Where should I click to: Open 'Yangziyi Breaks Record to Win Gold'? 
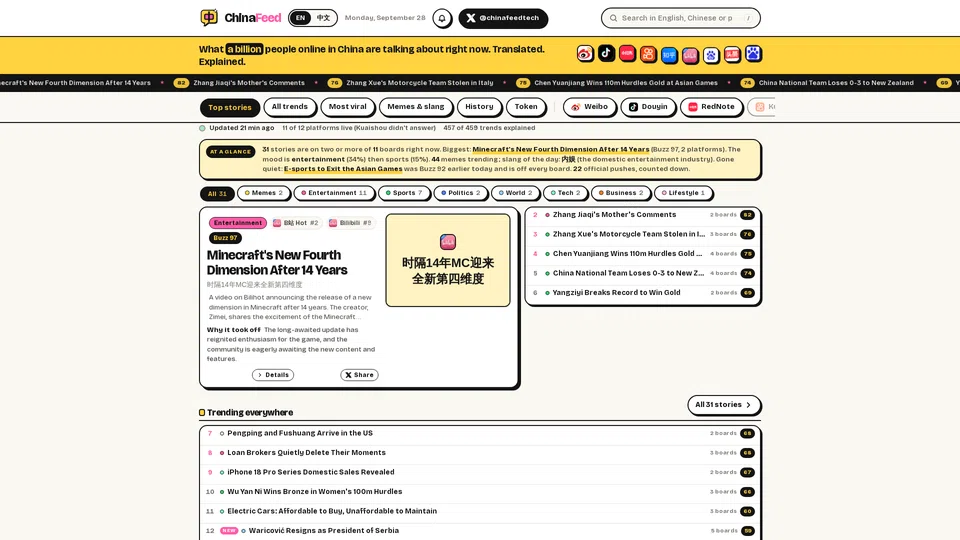point(643,293)
